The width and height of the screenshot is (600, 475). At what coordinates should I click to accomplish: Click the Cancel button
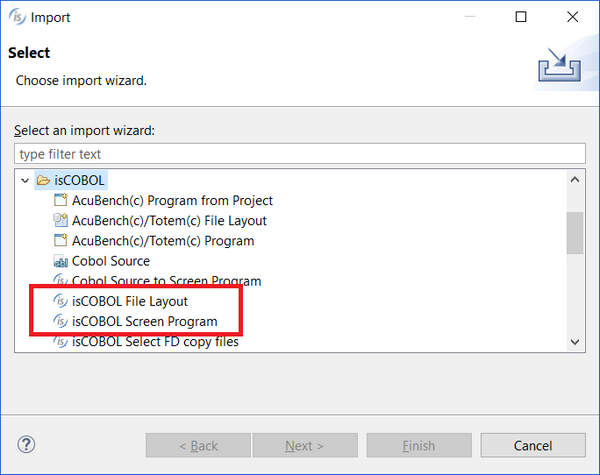pyautogui.click(x=533, y=446)
